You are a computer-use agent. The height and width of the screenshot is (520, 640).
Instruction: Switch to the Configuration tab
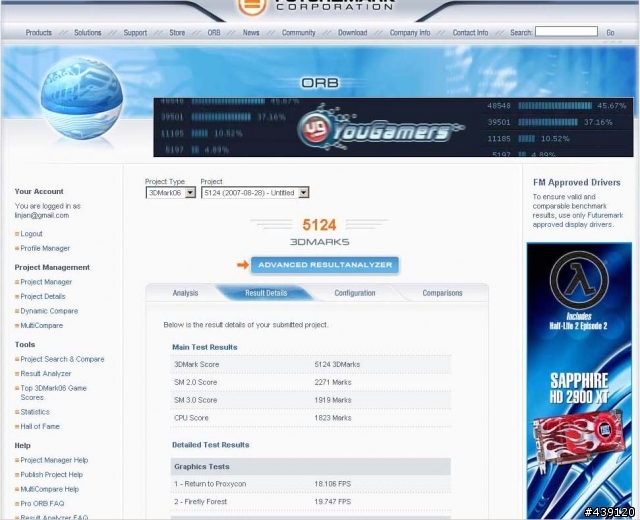[355, 293]
